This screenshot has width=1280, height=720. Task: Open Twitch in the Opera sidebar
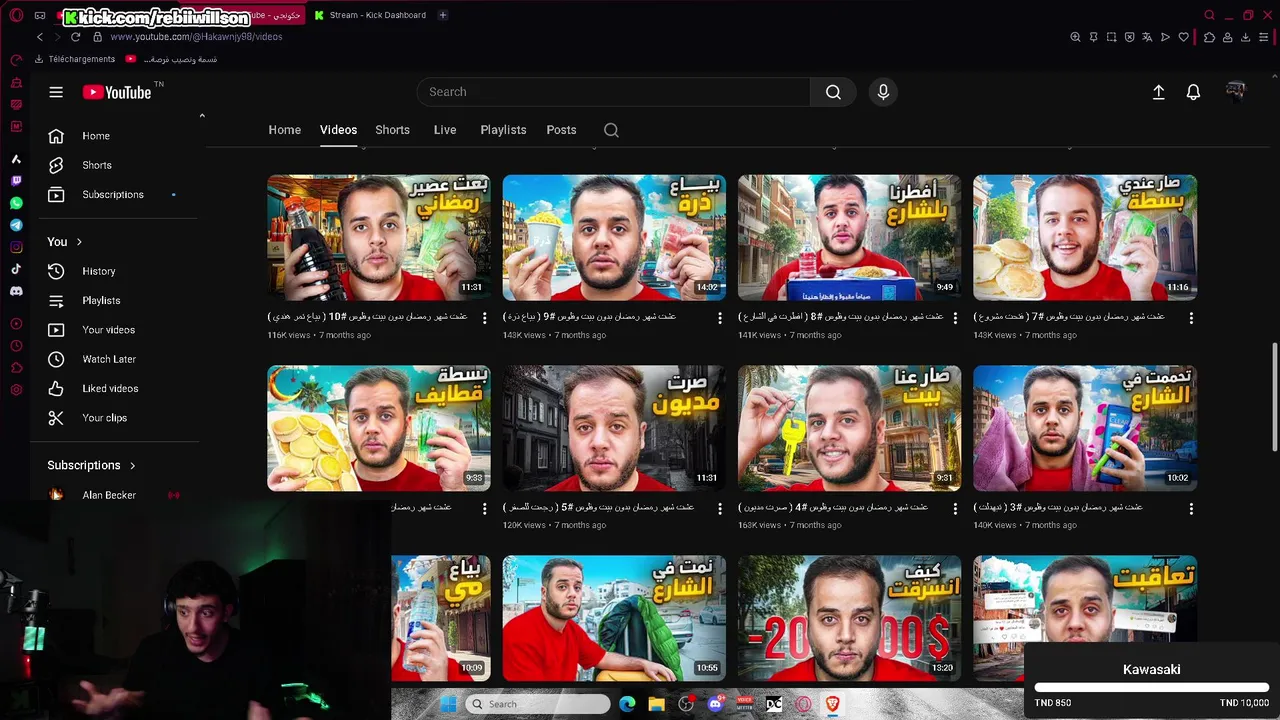(16, 181)
